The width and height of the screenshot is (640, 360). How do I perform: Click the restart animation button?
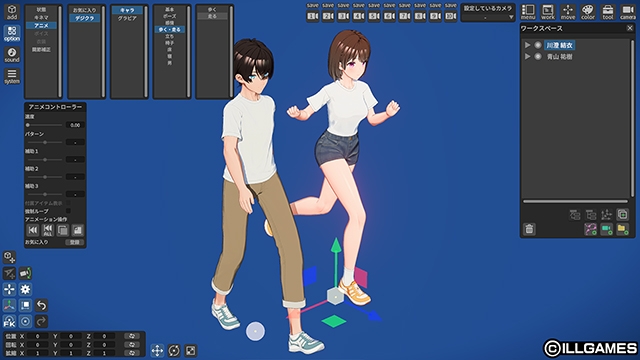tap(33, 230)
